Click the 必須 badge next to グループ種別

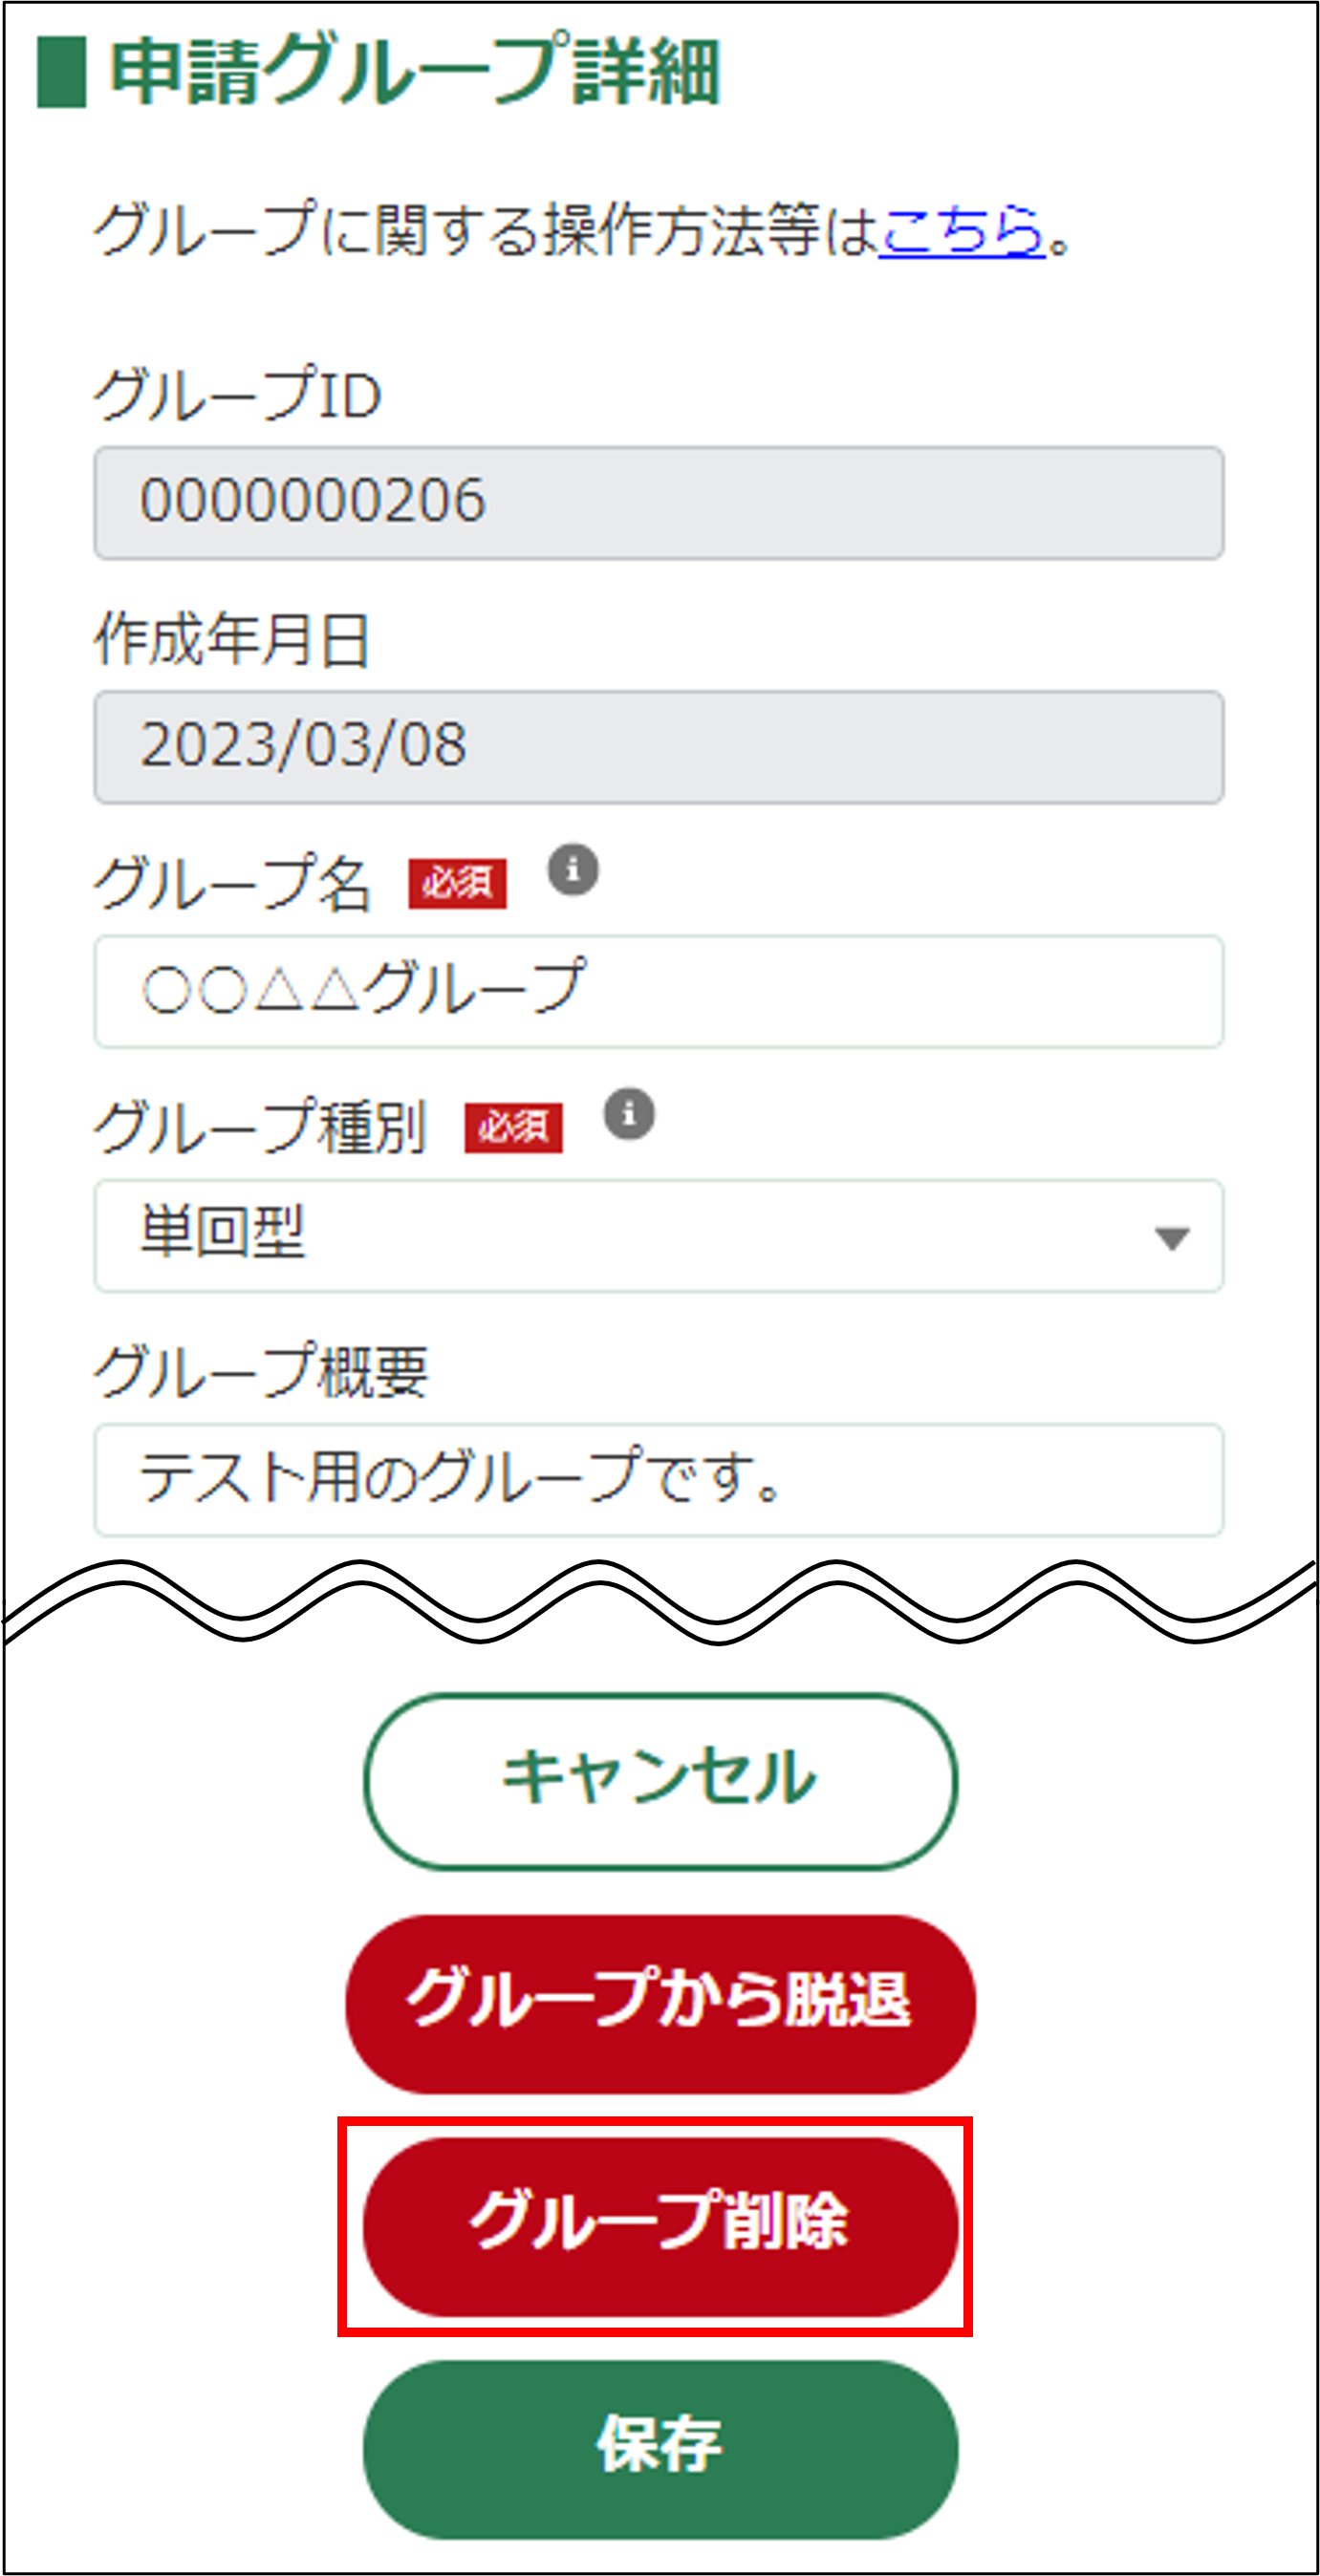[x=513, y=1128]
